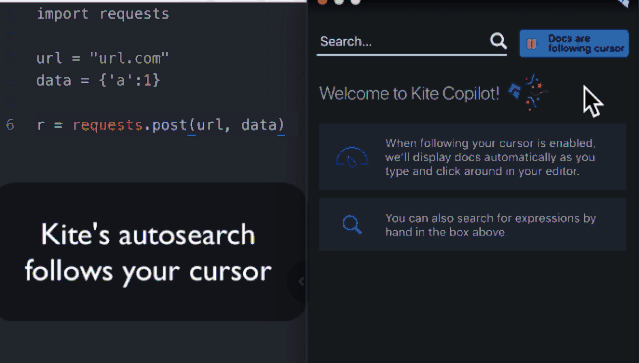639x363 pixels.
Task: Click the pause icon in Docs button
Action: click(x=531, y=44)
